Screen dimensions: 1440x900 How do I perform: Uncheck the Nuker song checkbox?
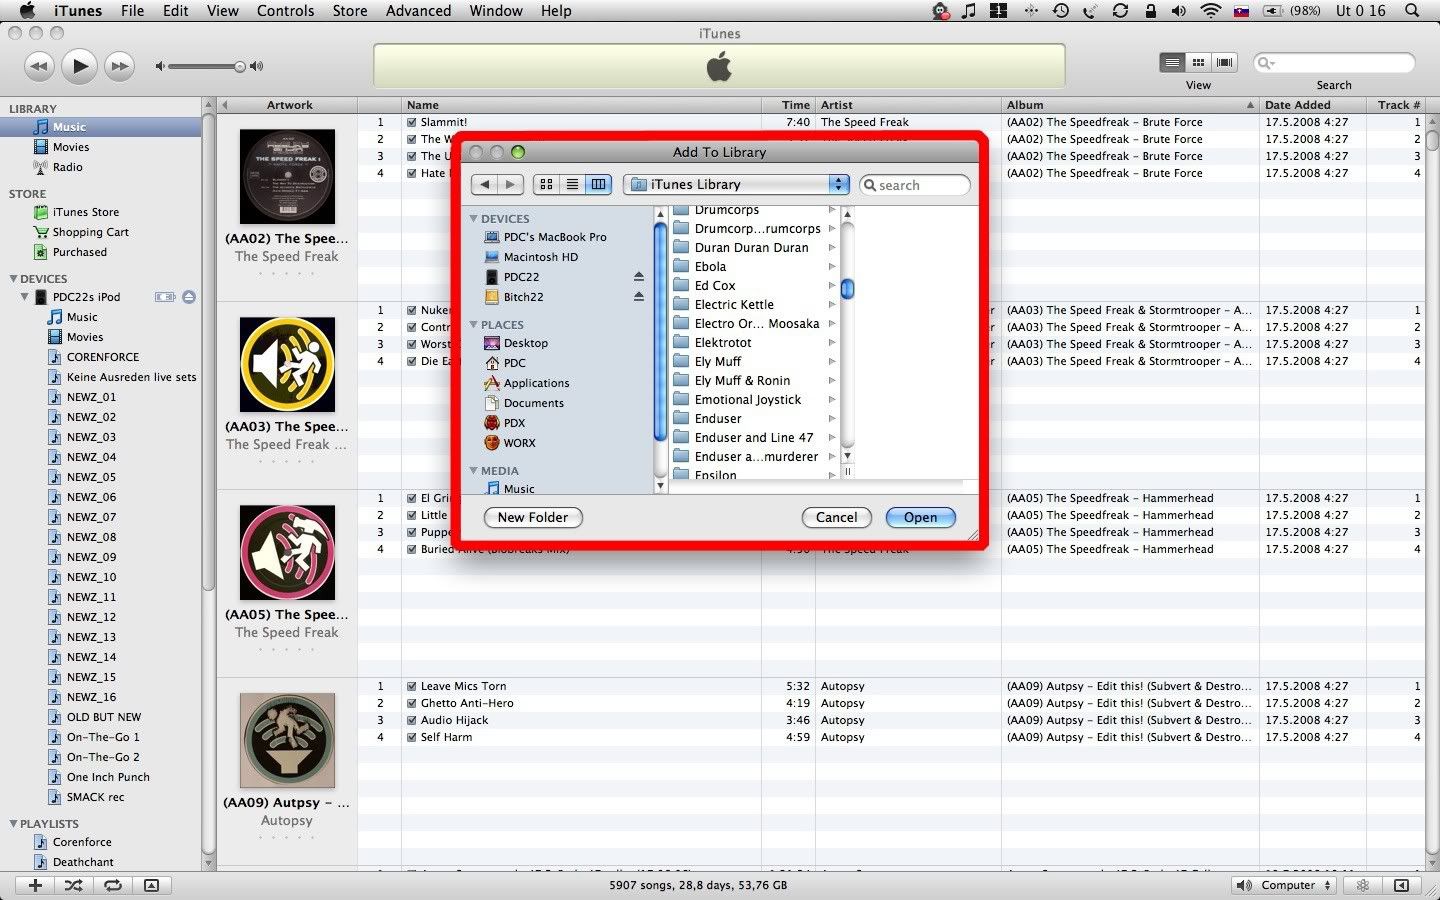412,310
